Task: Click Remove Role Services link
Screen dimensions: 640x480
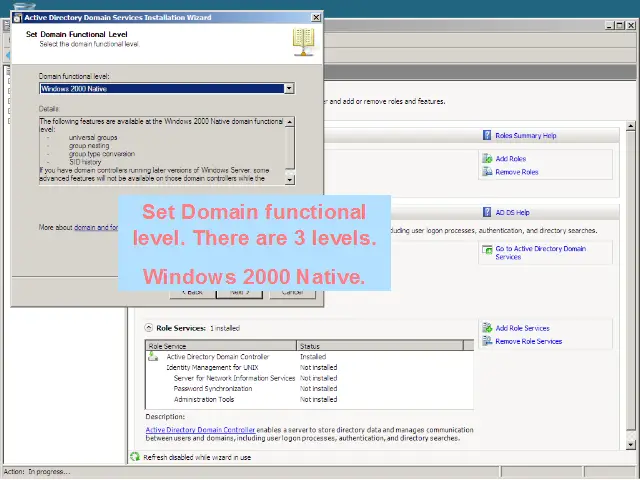Action: coord(529,341)
